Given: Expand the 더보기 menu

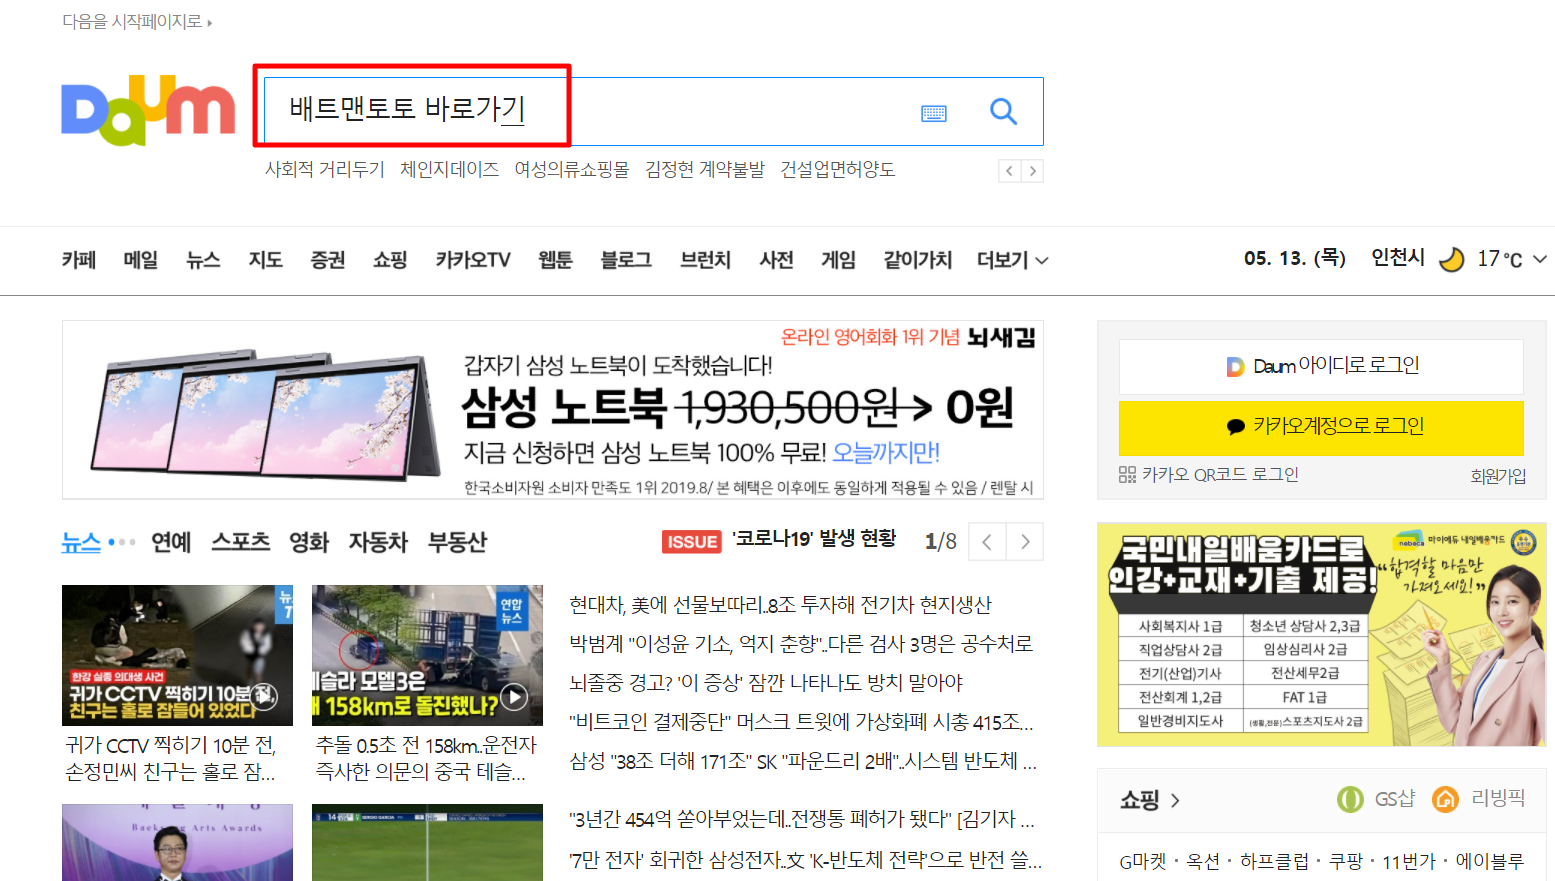Looking at the screenshot, I should (x=1012, y=260).
